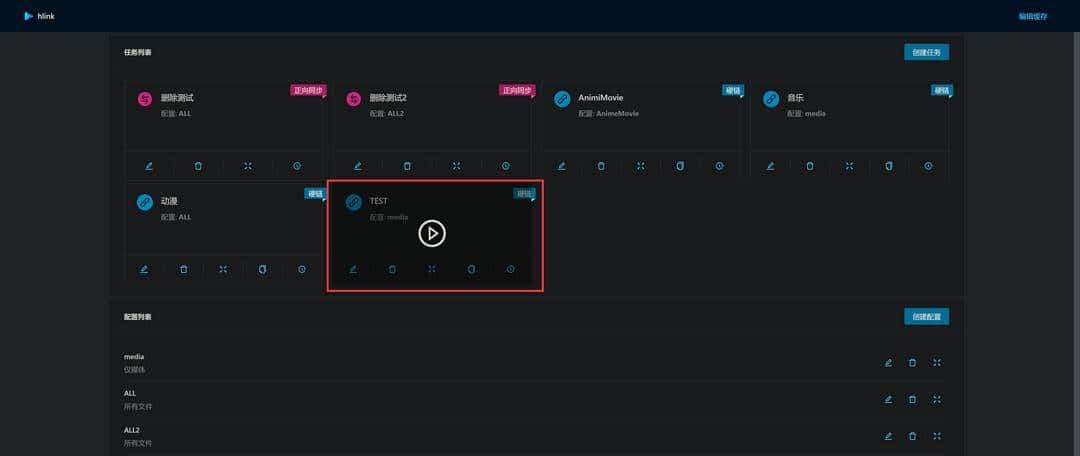
Task: Click the trash icon on TEST card
Action: [x=393, y=269]
